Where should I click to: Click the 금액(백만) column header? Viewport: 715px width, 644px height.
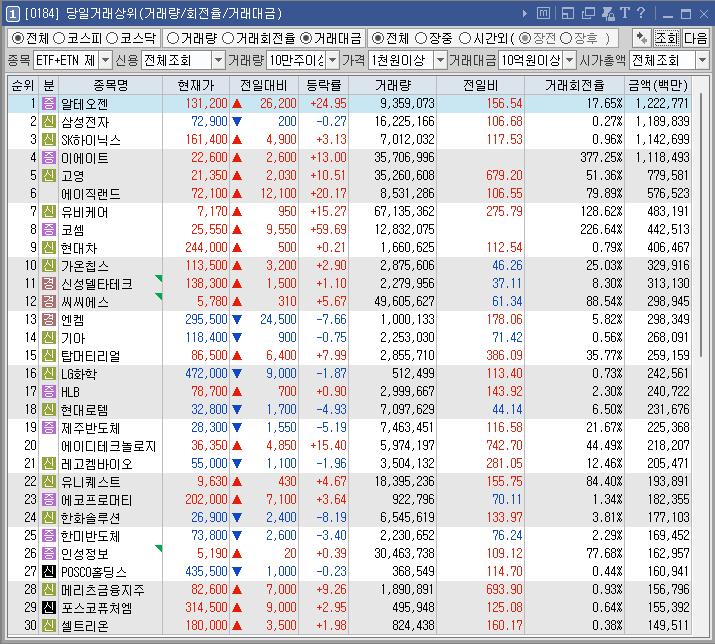coord(658,85)
